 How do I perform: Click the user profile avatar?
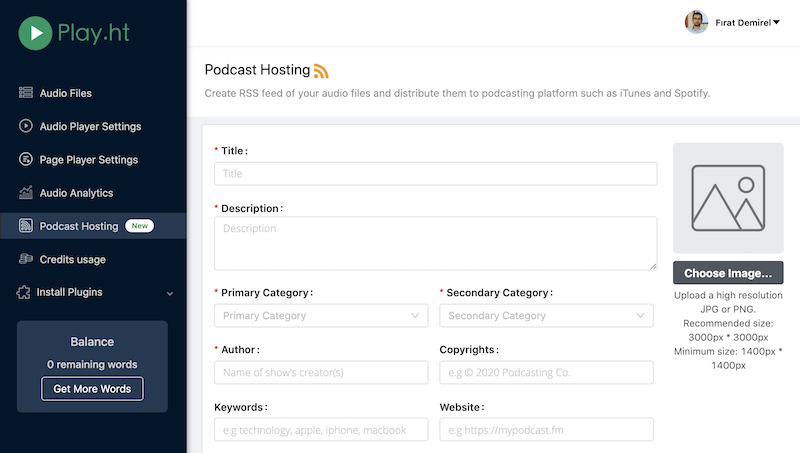pos(696,22)
